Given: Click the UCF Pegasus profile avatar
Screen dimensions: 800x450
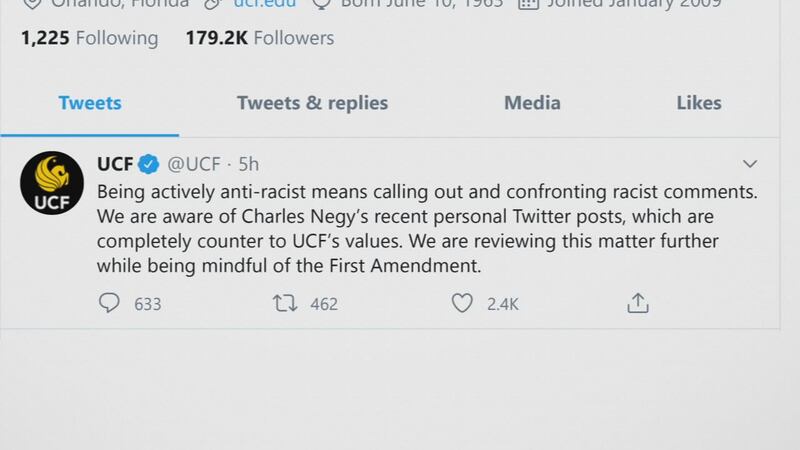Looking at the screenshot, I should click(52, 183).
